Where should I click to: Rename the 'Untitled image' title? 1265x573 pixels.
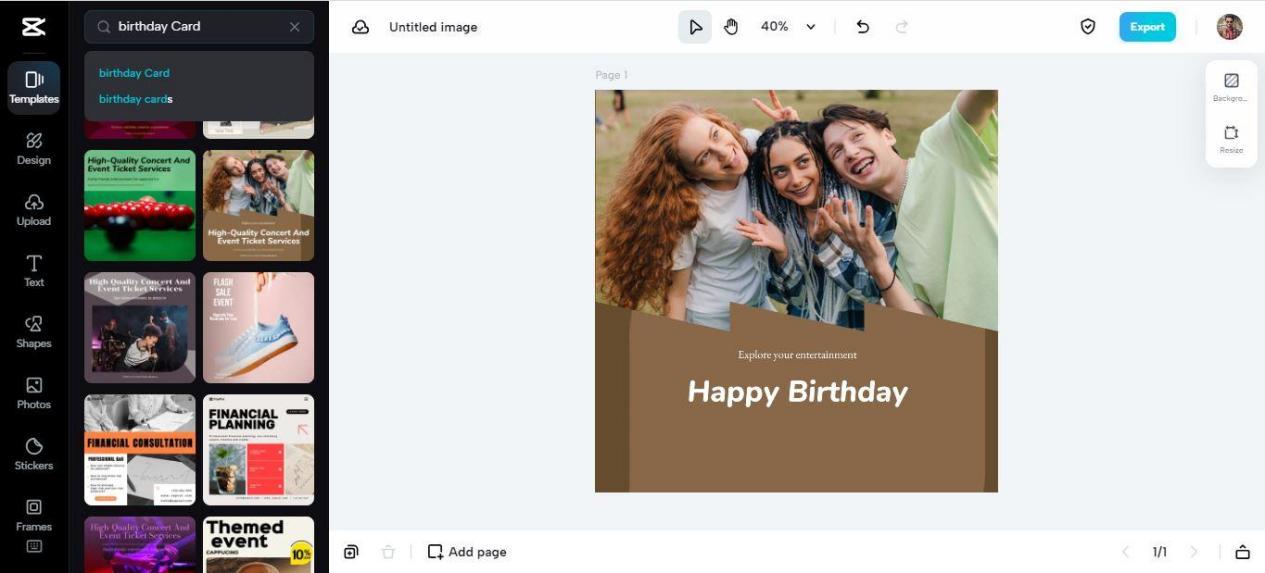(433, 27)
